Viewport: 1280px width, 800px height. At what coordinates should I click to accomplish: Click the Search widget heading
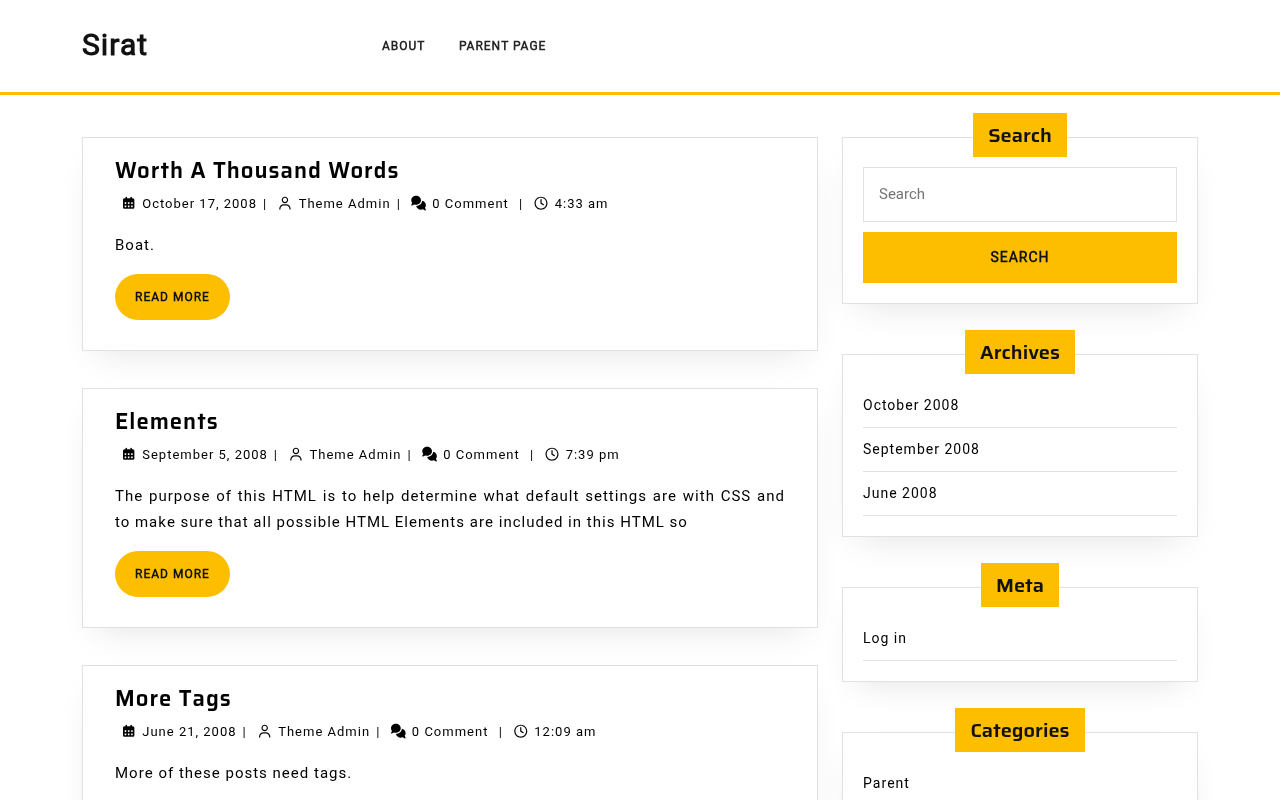click(1020, 135)
